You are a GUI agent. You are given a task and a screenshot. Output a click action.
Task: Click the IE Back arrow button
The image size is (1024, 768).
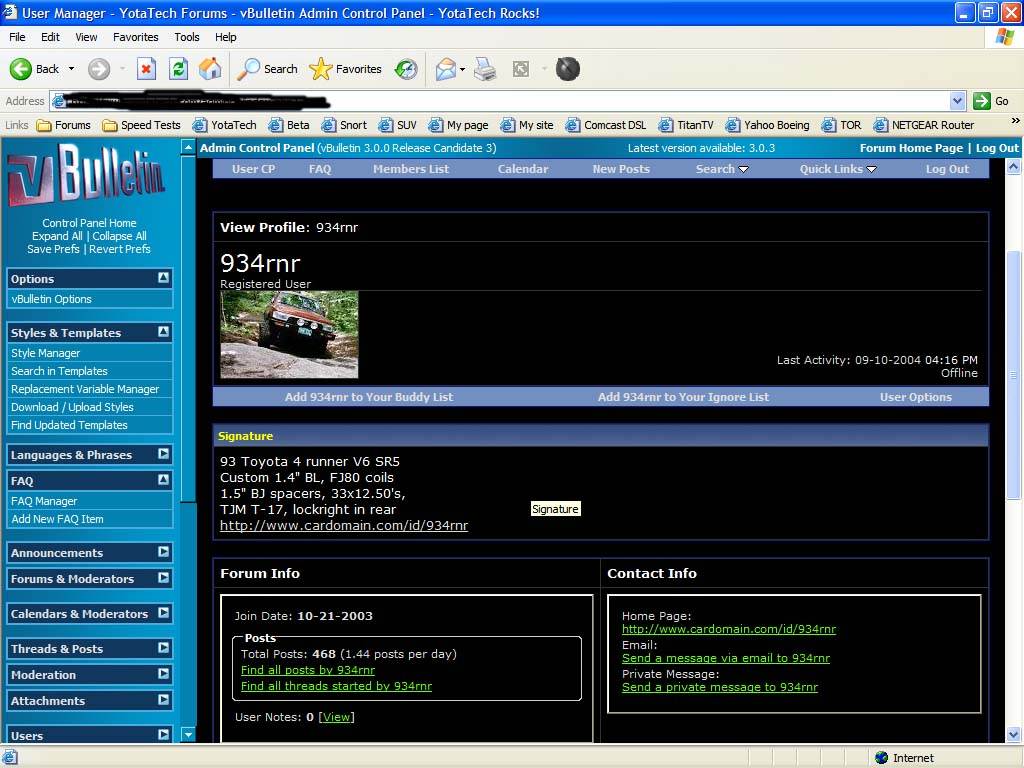[x=34, y=69]
